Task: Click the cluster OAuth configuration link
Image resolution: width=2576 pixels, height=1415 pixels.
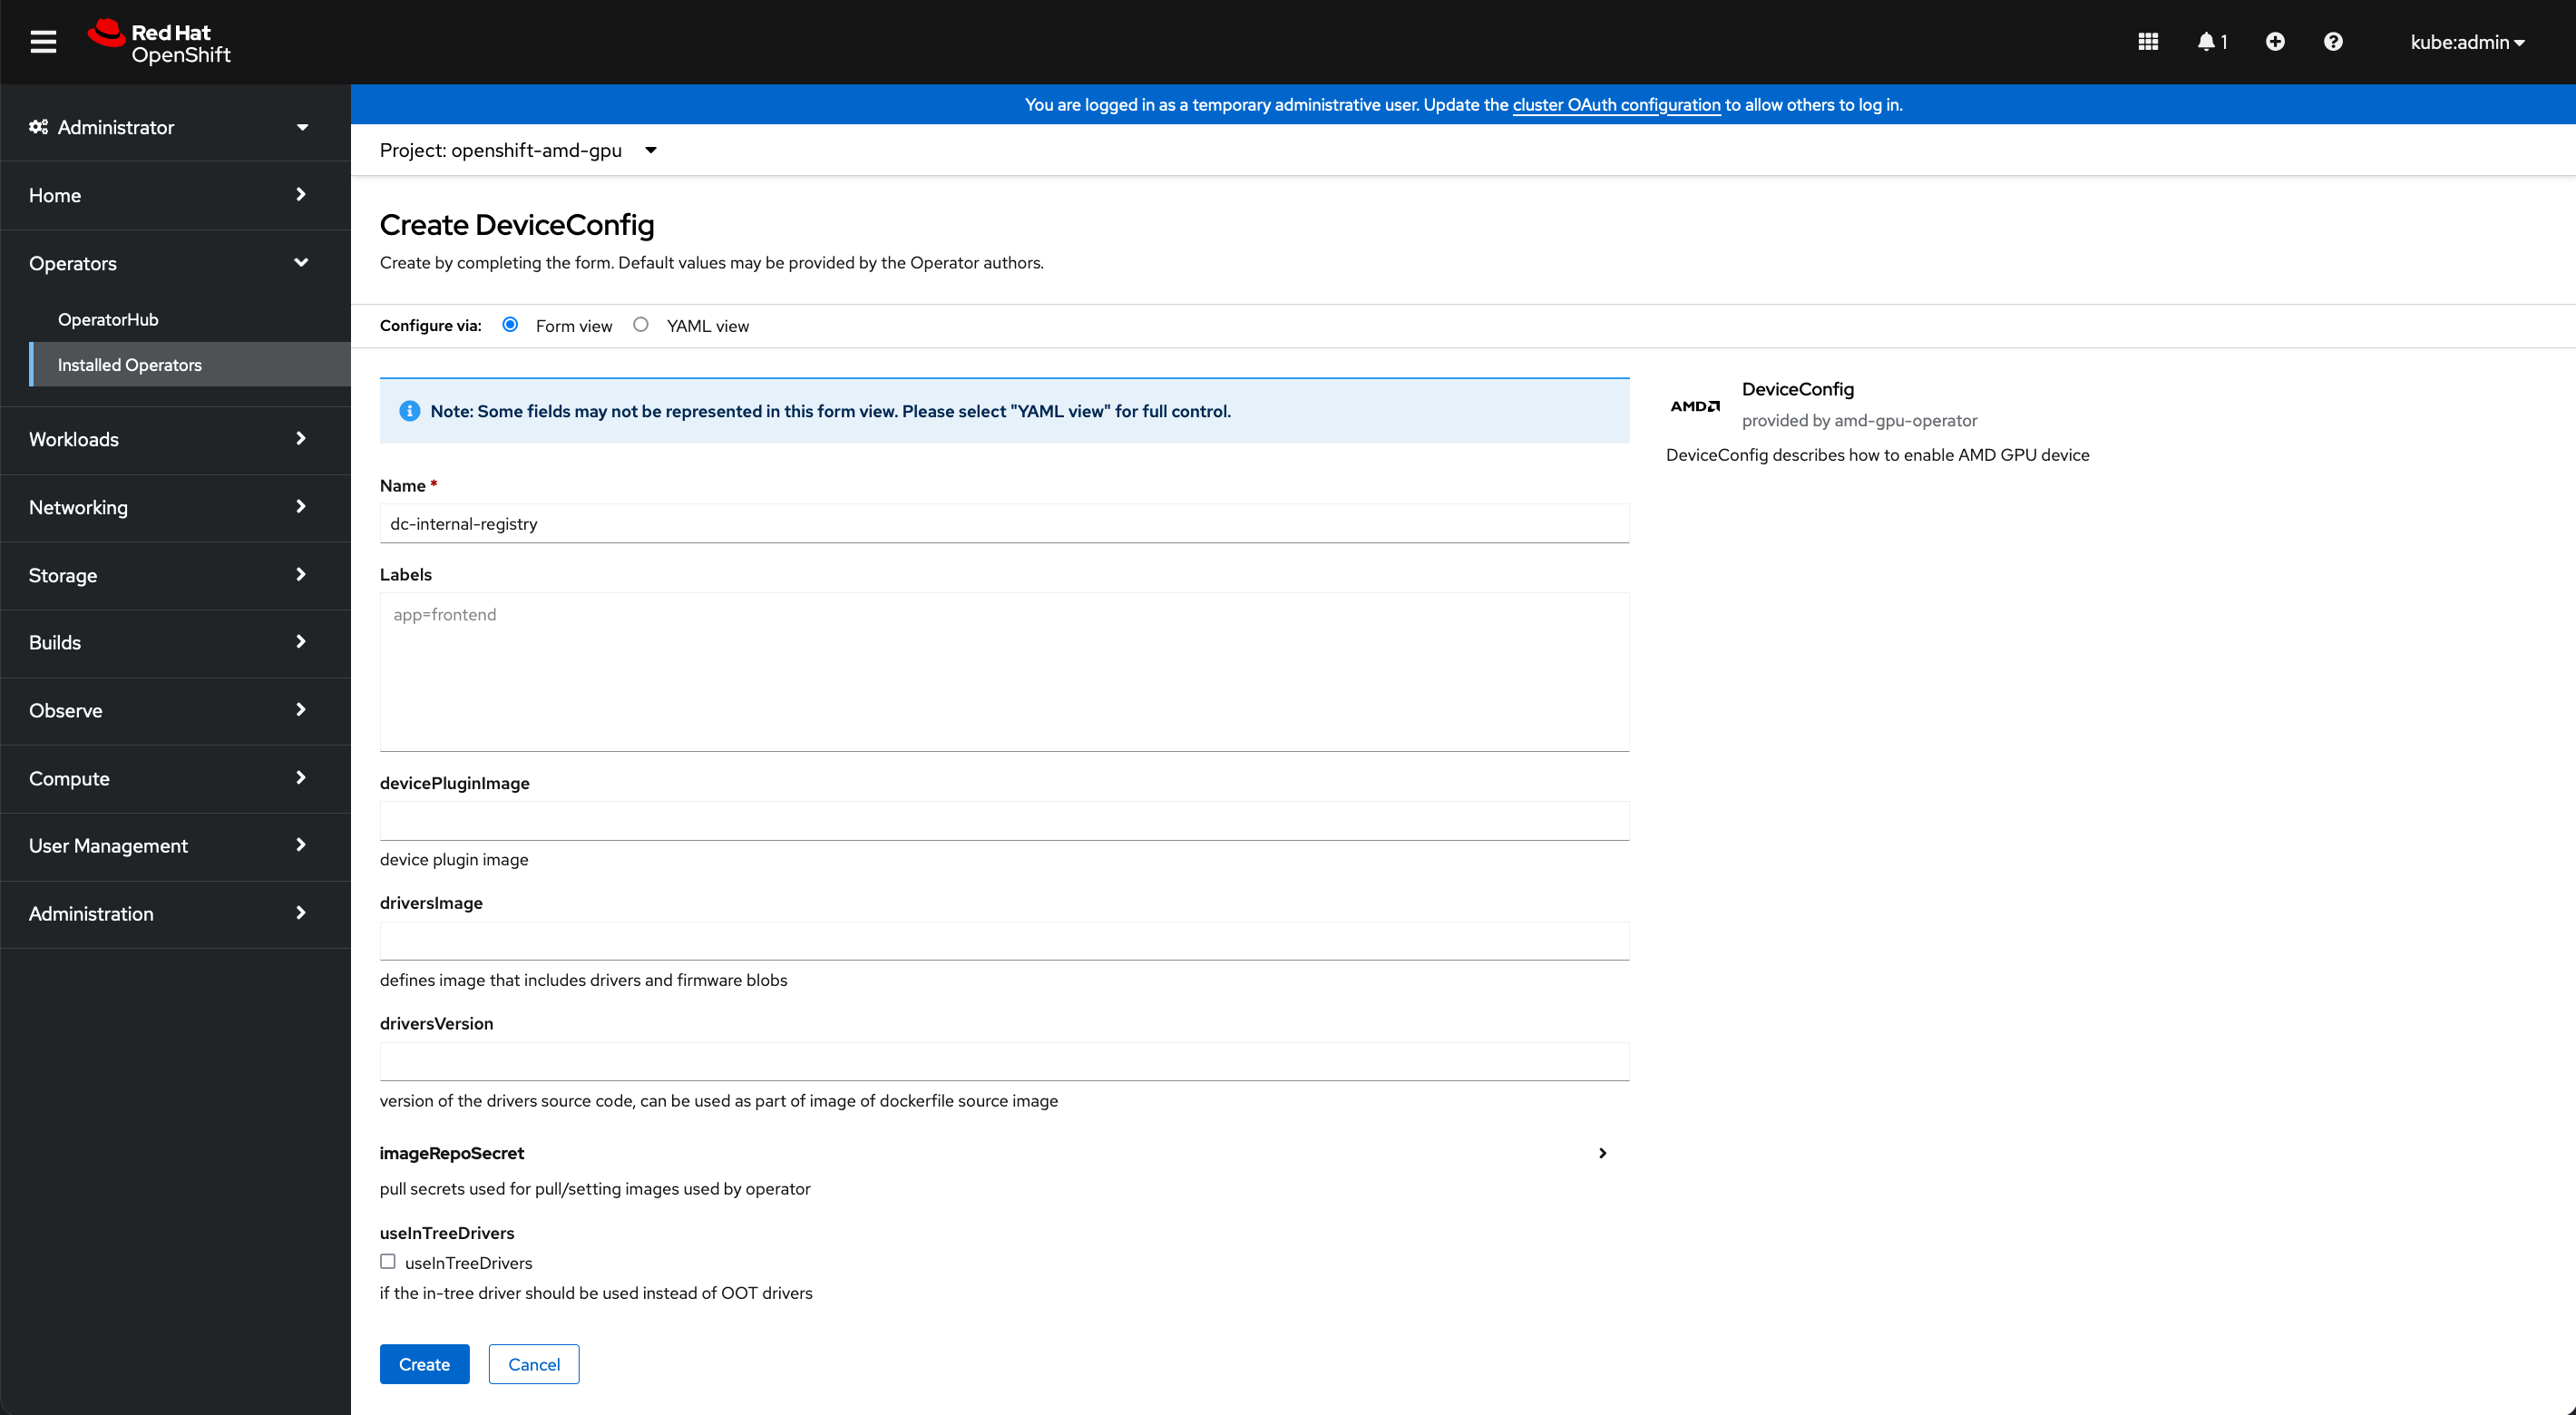Action: pos(1616,104)
